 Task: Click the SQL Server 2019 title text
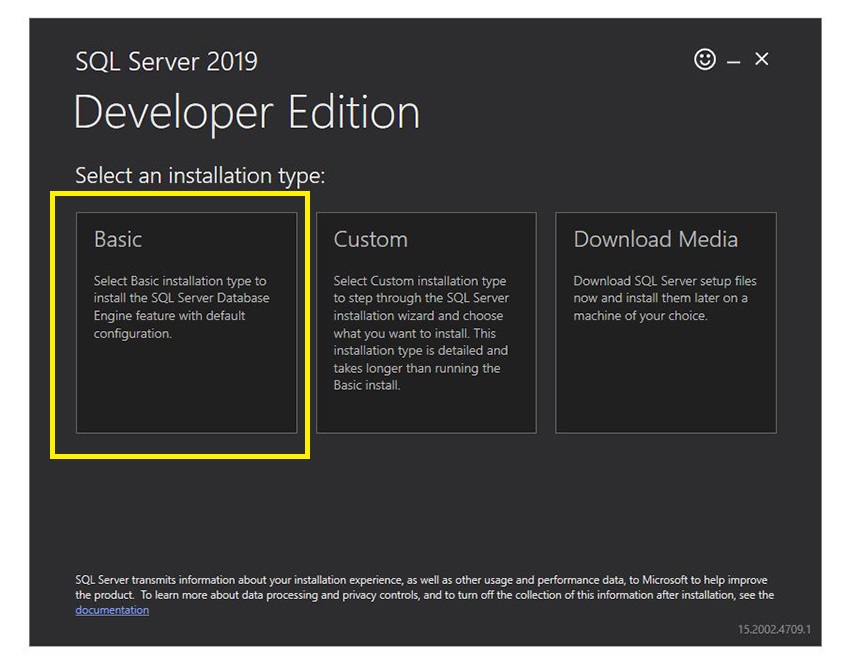click(x=166, y=61)
